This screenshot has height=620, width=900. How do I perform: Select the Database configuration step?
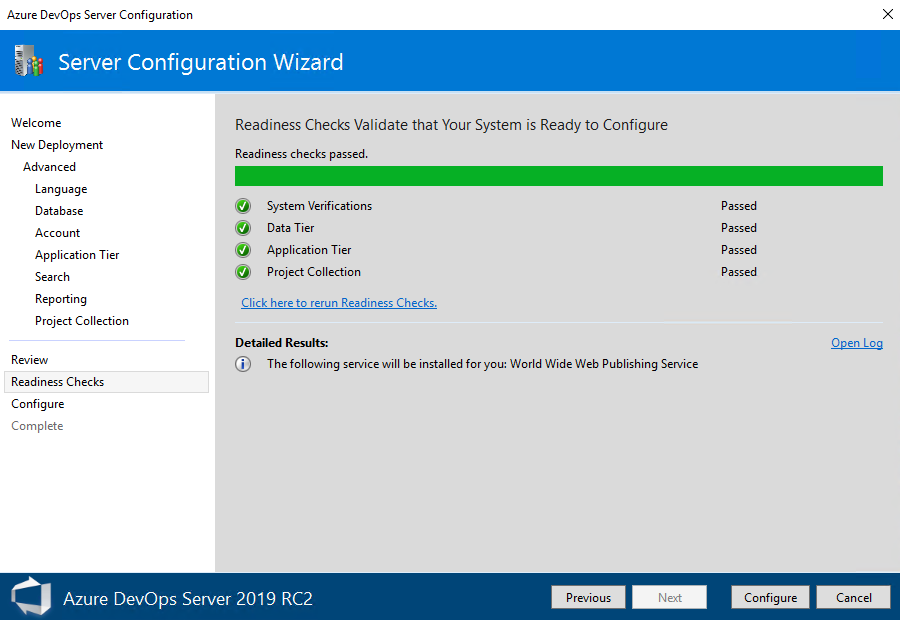58,210
